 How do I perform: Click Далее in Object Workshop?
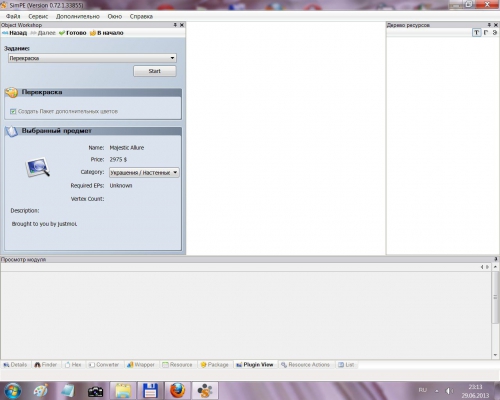point(43,33)
